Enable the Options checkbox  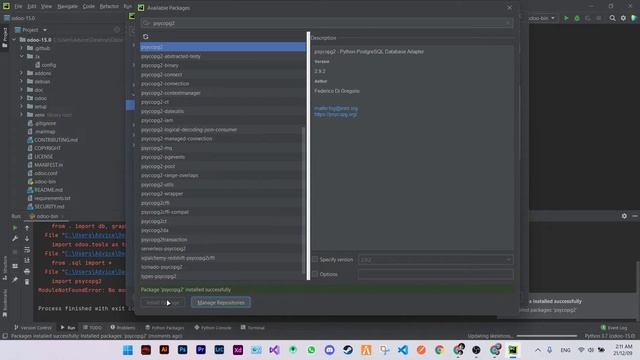(x=315, y=274)
